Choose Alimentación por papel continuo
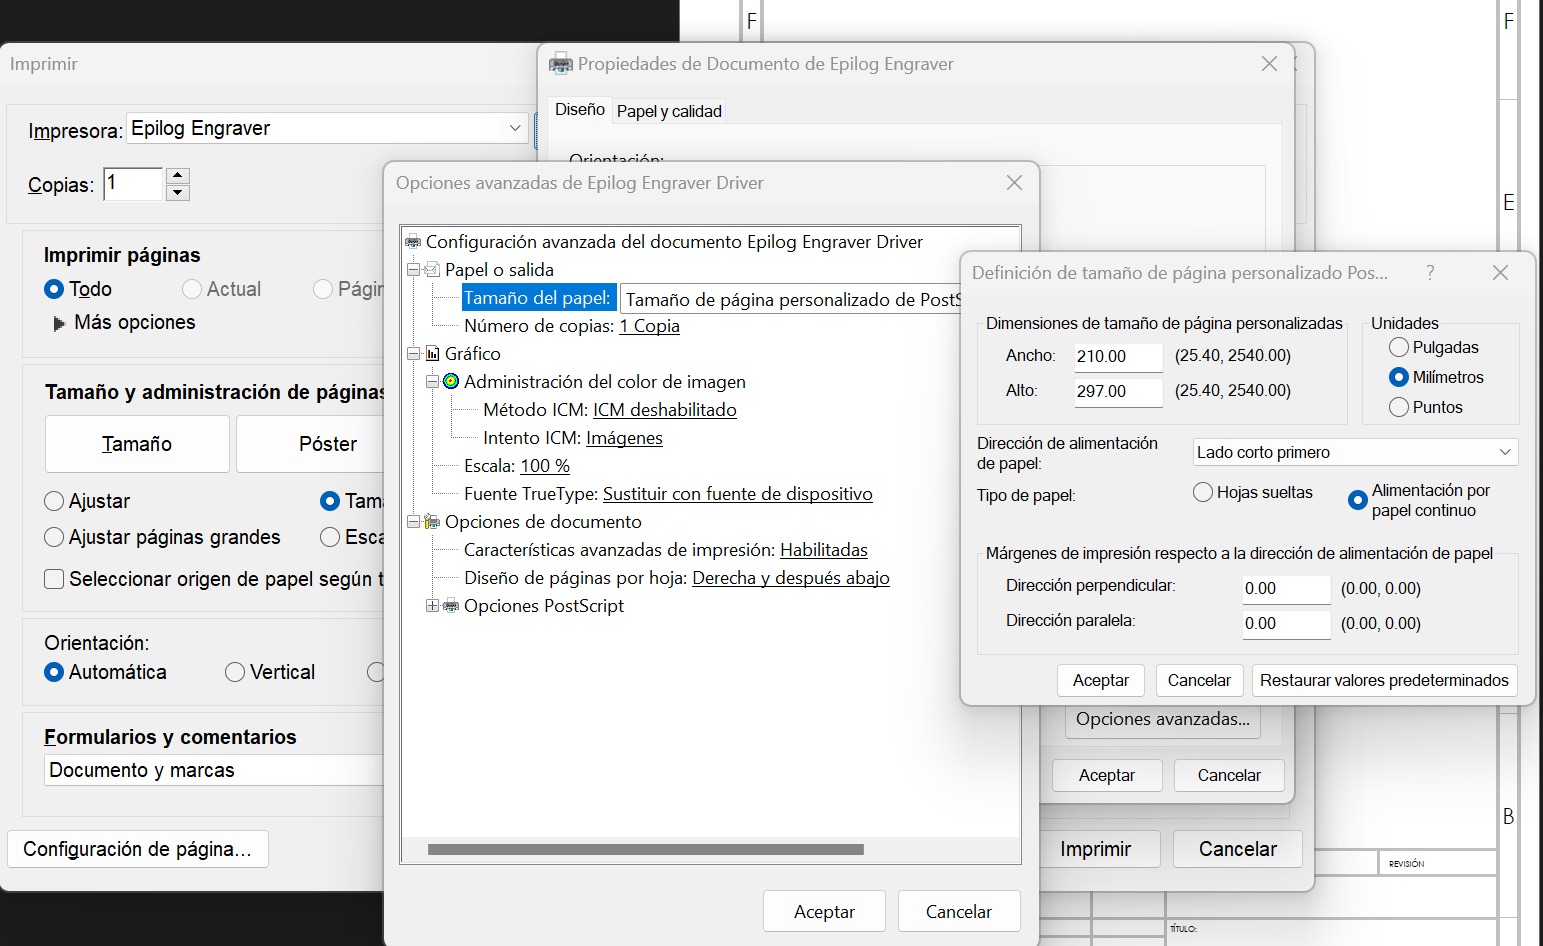The height and width of the screenshot is (946, 1543). (1357, 500)
